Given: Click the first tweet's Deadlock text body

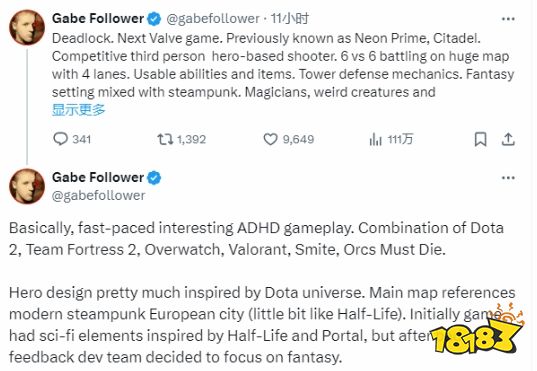Looking at the screenshot, I should (283, 65).
